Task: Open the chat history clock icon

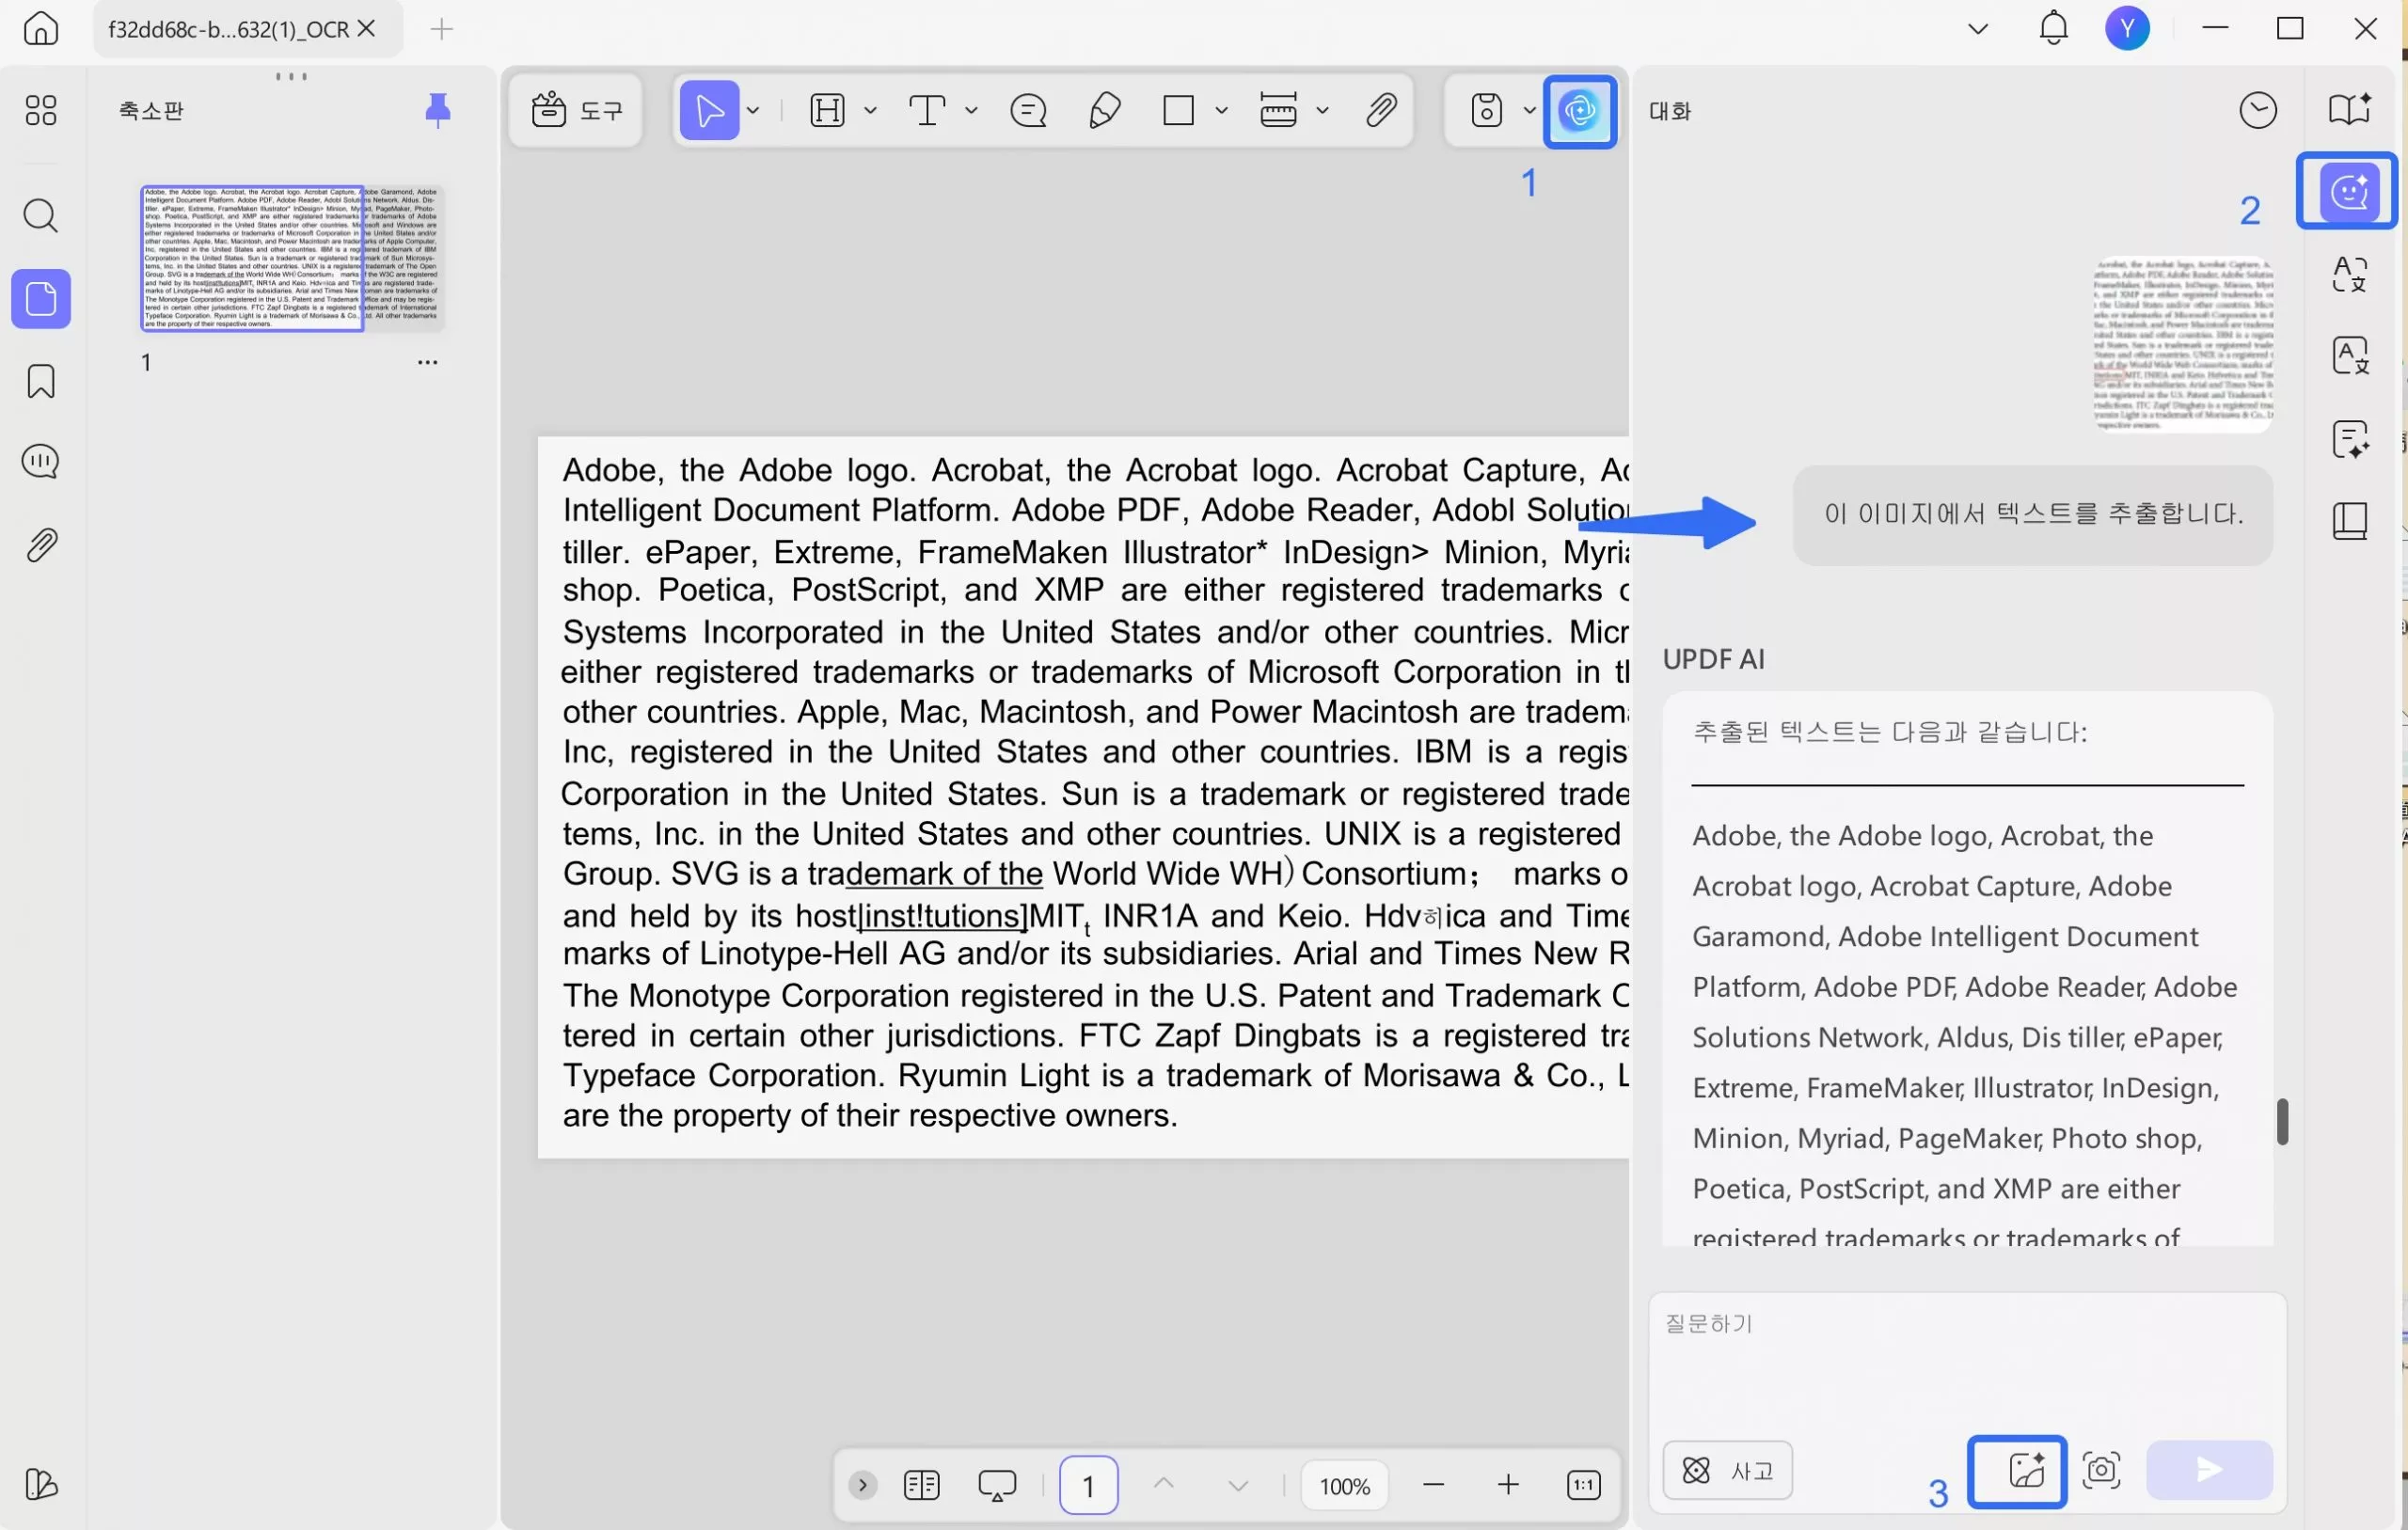Action: pyautogui.click(x=2257, y=110)
